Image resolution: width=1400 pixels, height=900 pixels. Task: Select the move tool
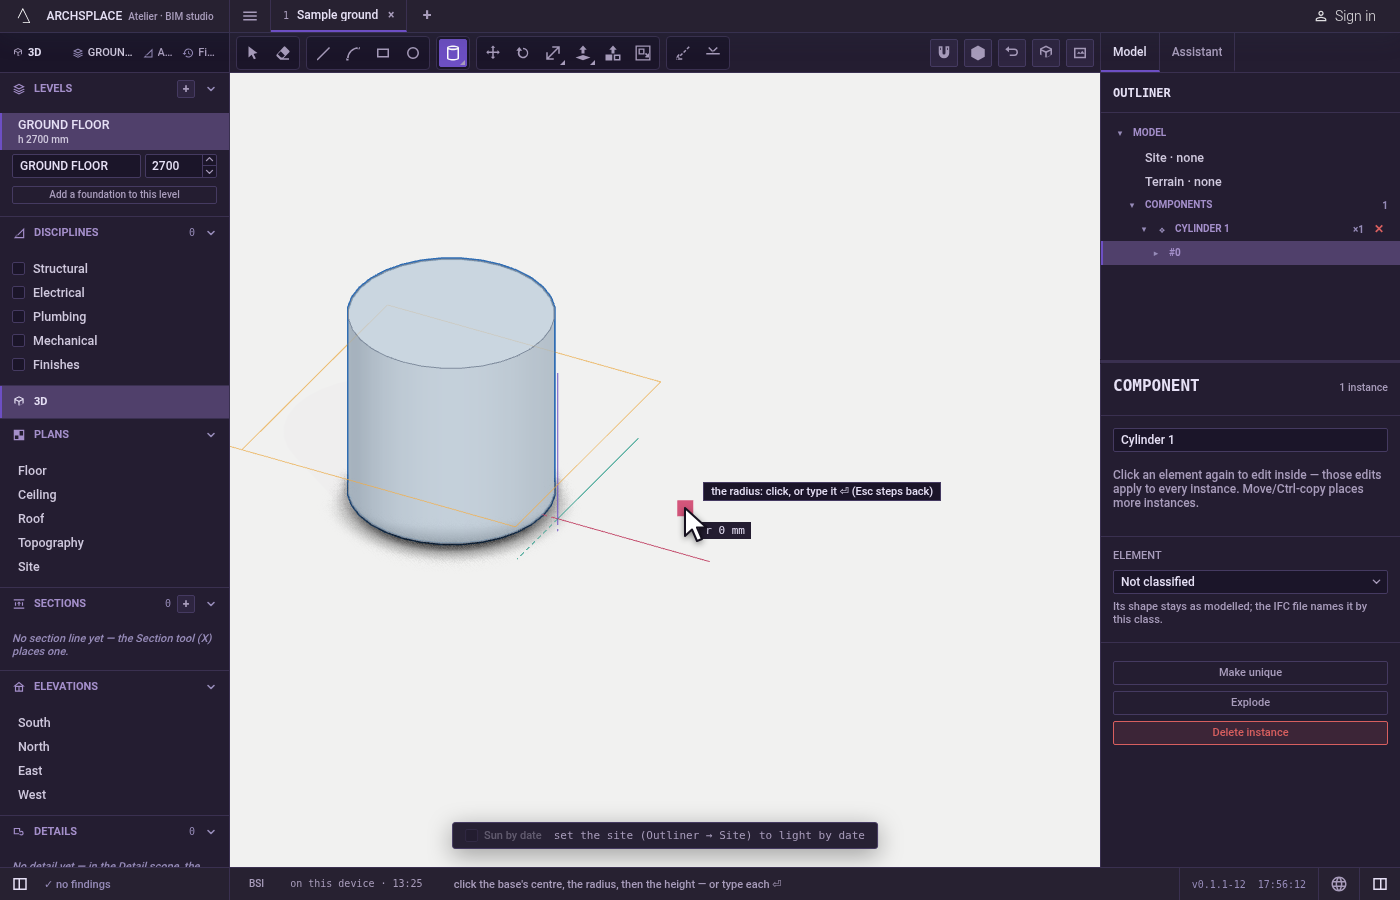(493, 53)
